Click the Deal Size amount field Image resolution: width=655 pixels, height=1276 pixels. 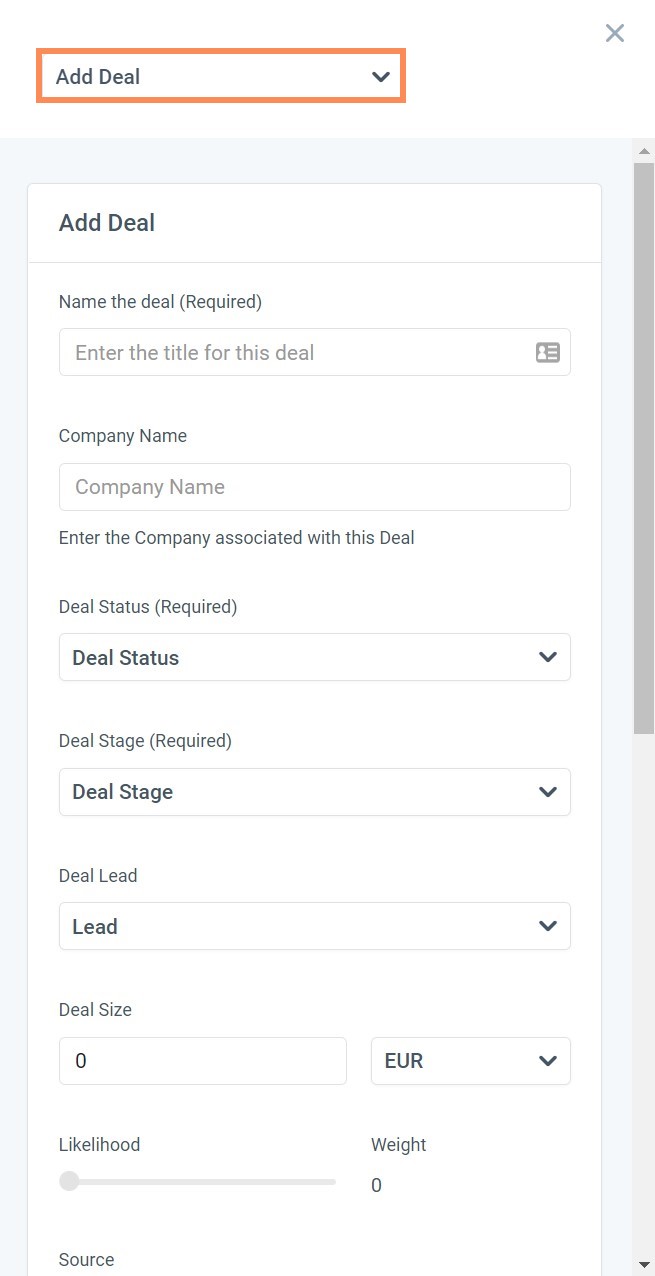point(203,1061)
